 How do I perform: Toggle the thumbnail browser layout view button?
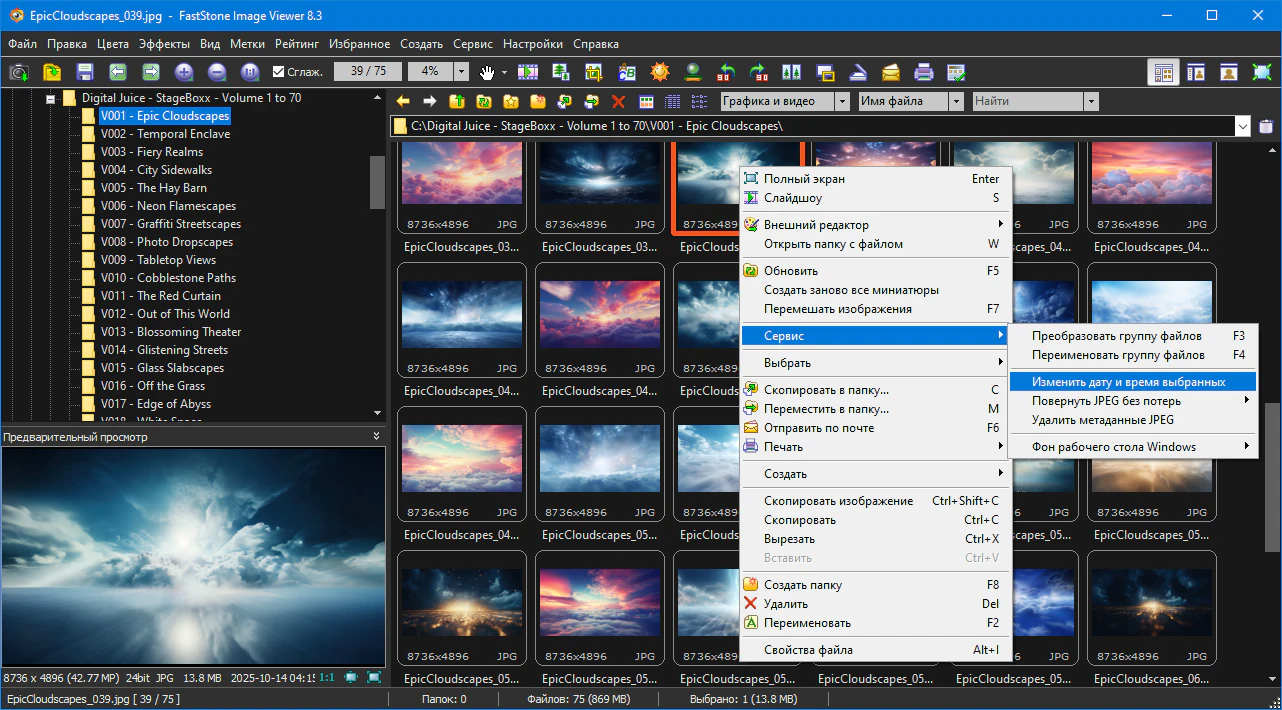(1163, 72)
